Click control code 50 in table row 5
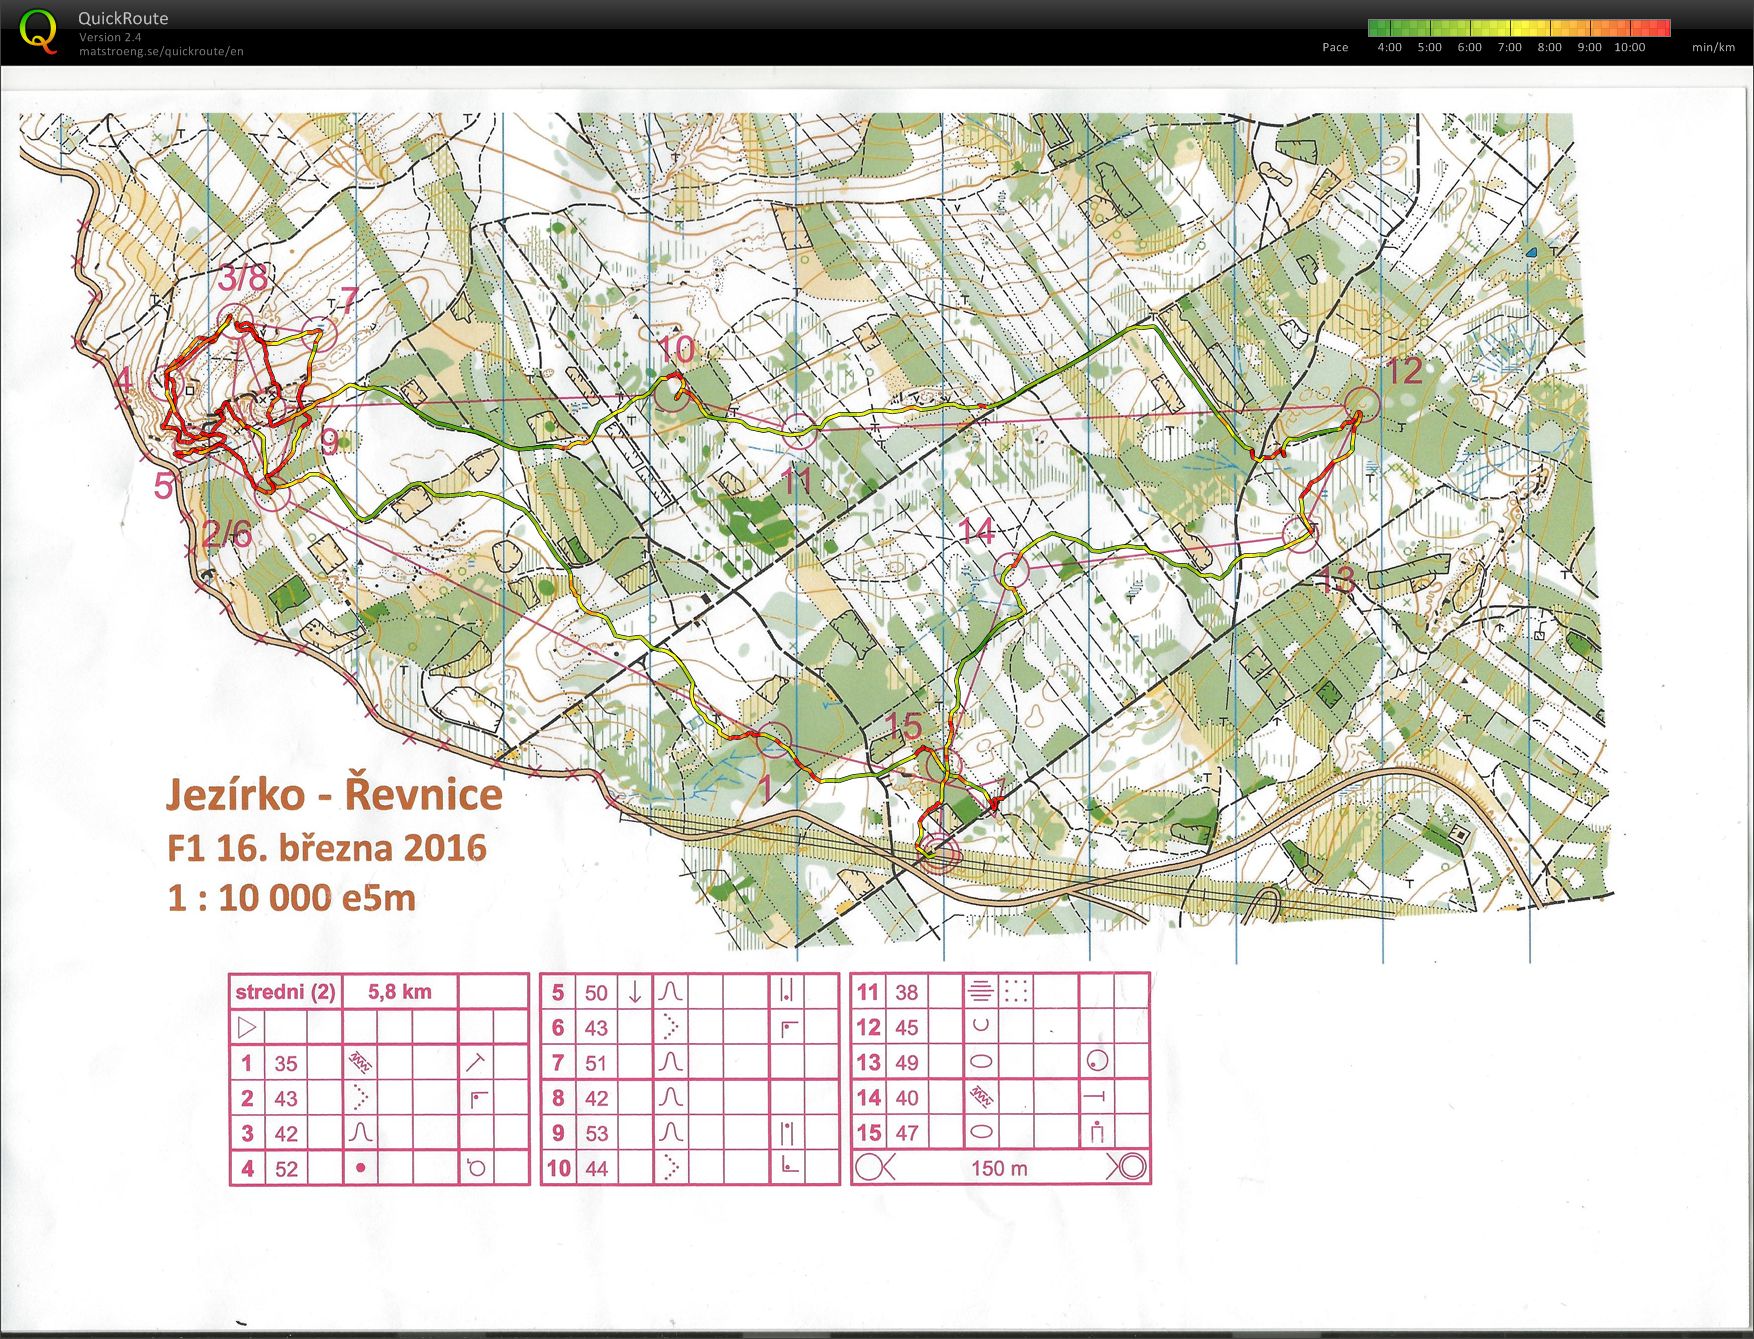The height and width of the screenshot is (1339, 1754). click(596, 993)
